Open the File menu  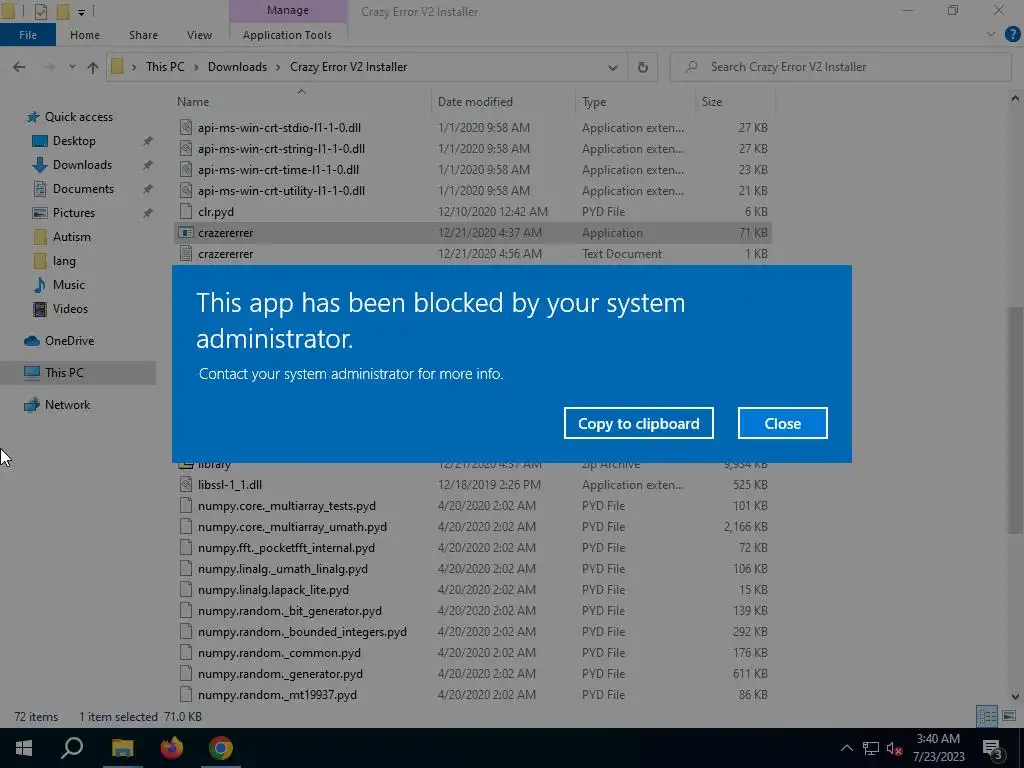tap(28, 35)
